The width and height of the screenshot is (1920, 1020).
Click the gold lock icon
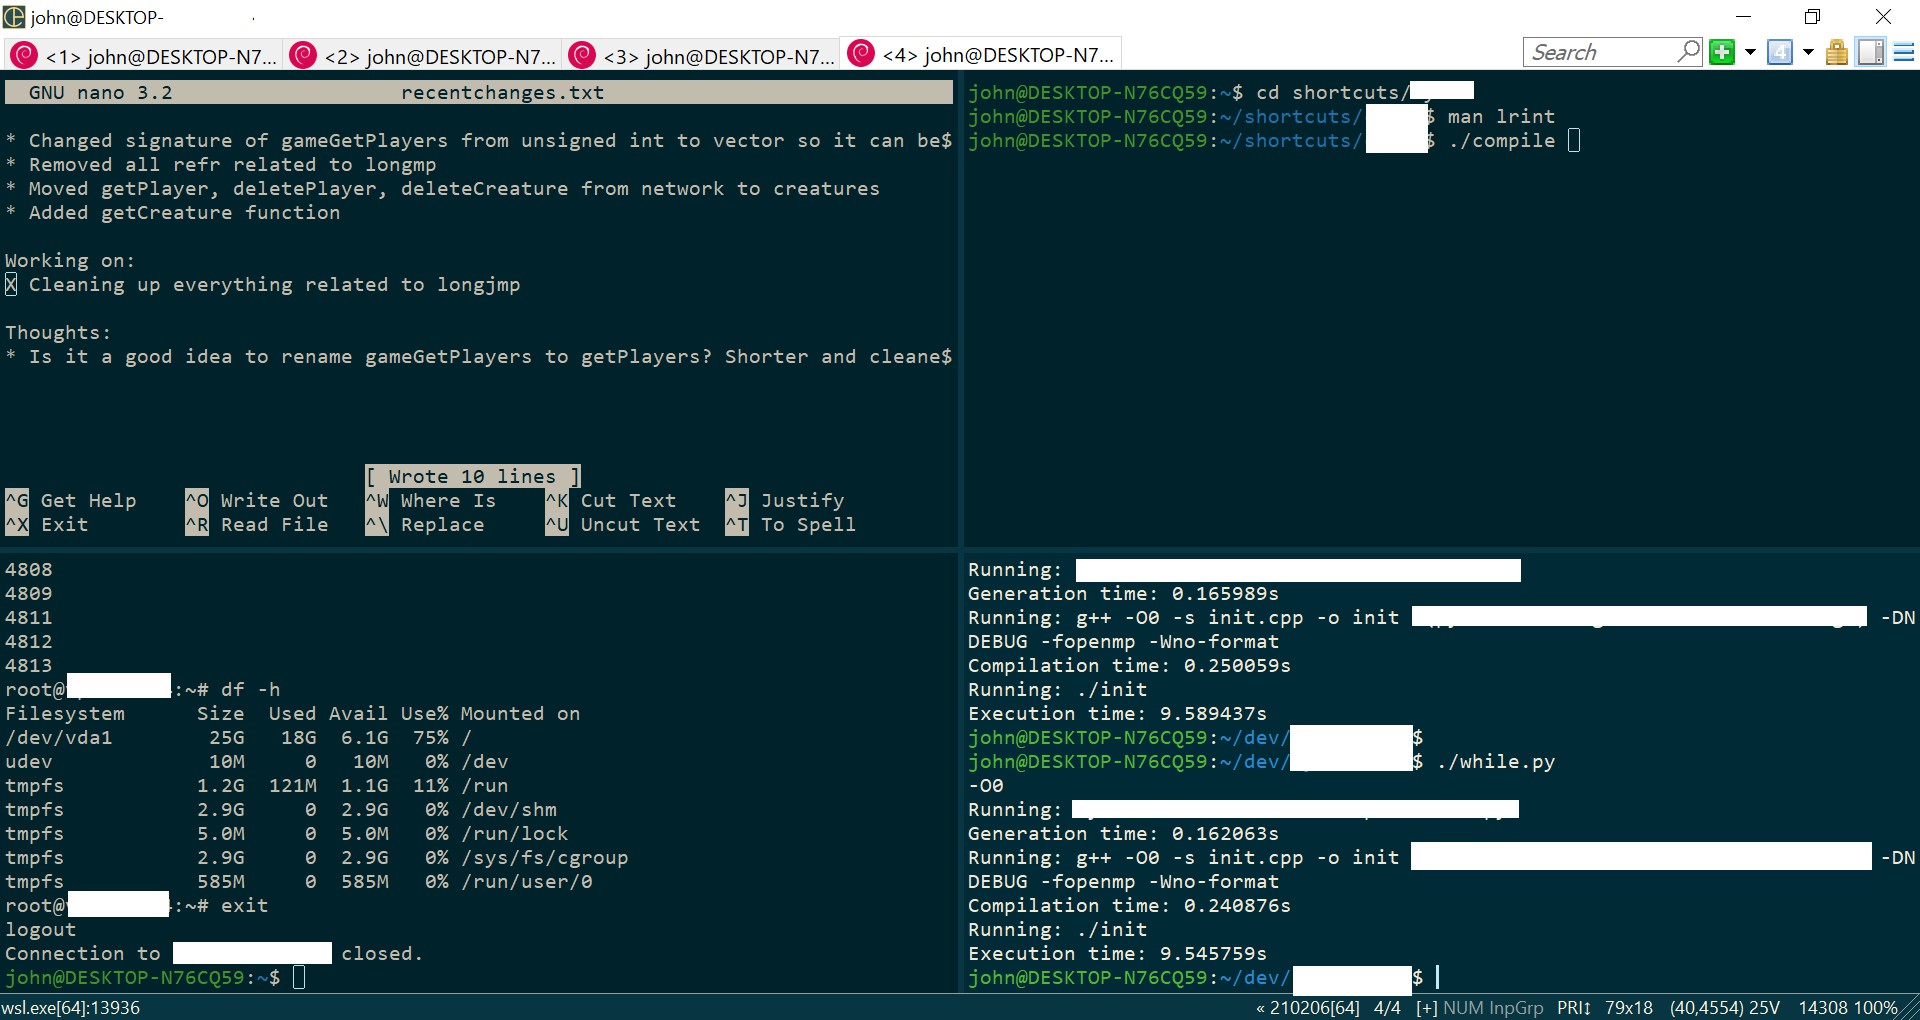coord(1837,52)
